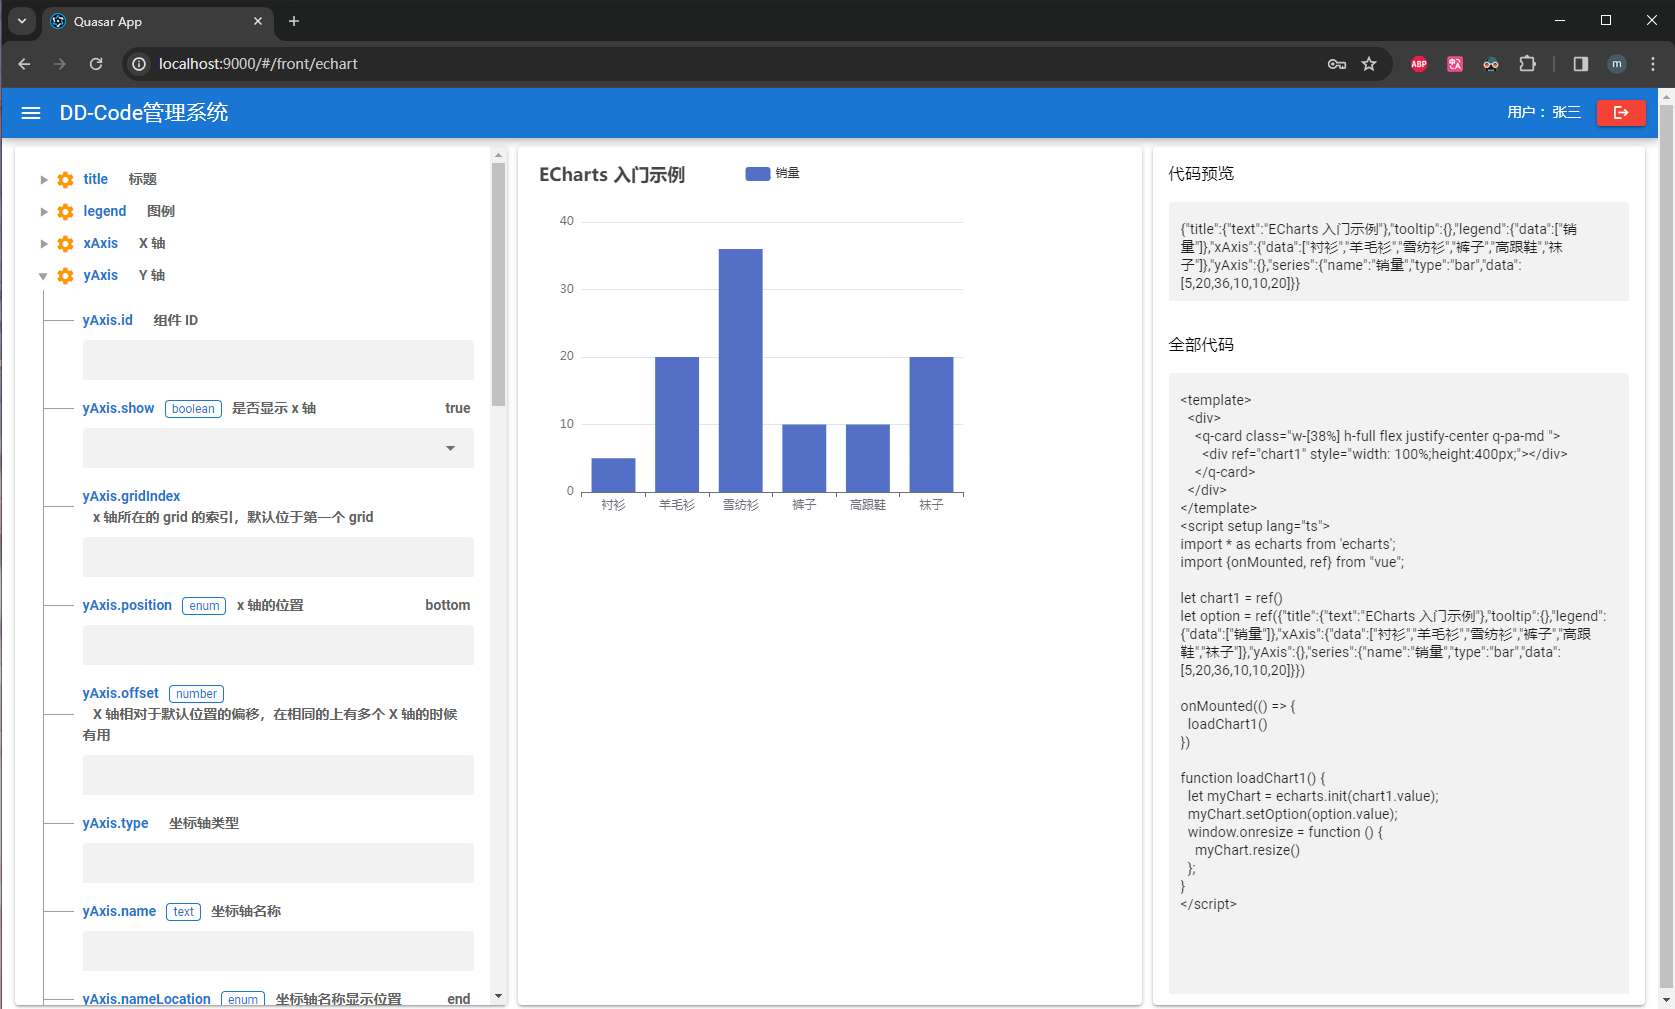Open the tab search dropdown arrow

tap(21, 21)
